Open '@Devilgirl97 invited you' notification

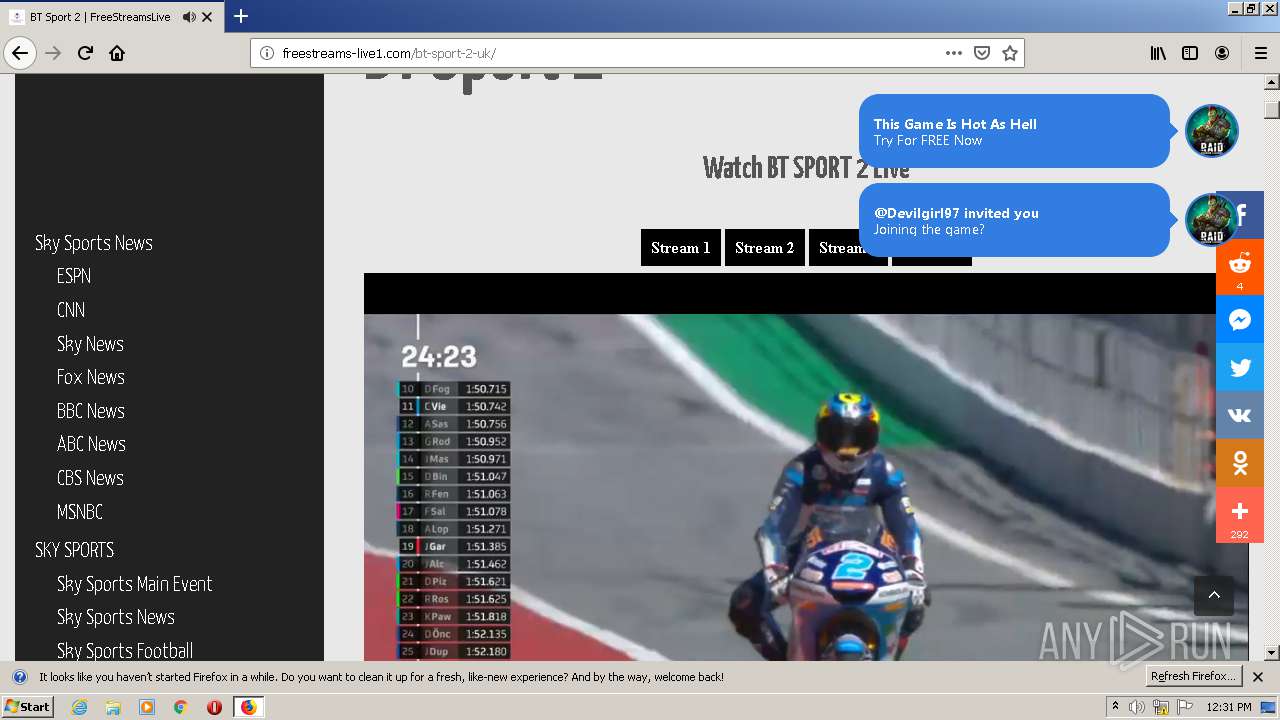[x=1014, y=220]
